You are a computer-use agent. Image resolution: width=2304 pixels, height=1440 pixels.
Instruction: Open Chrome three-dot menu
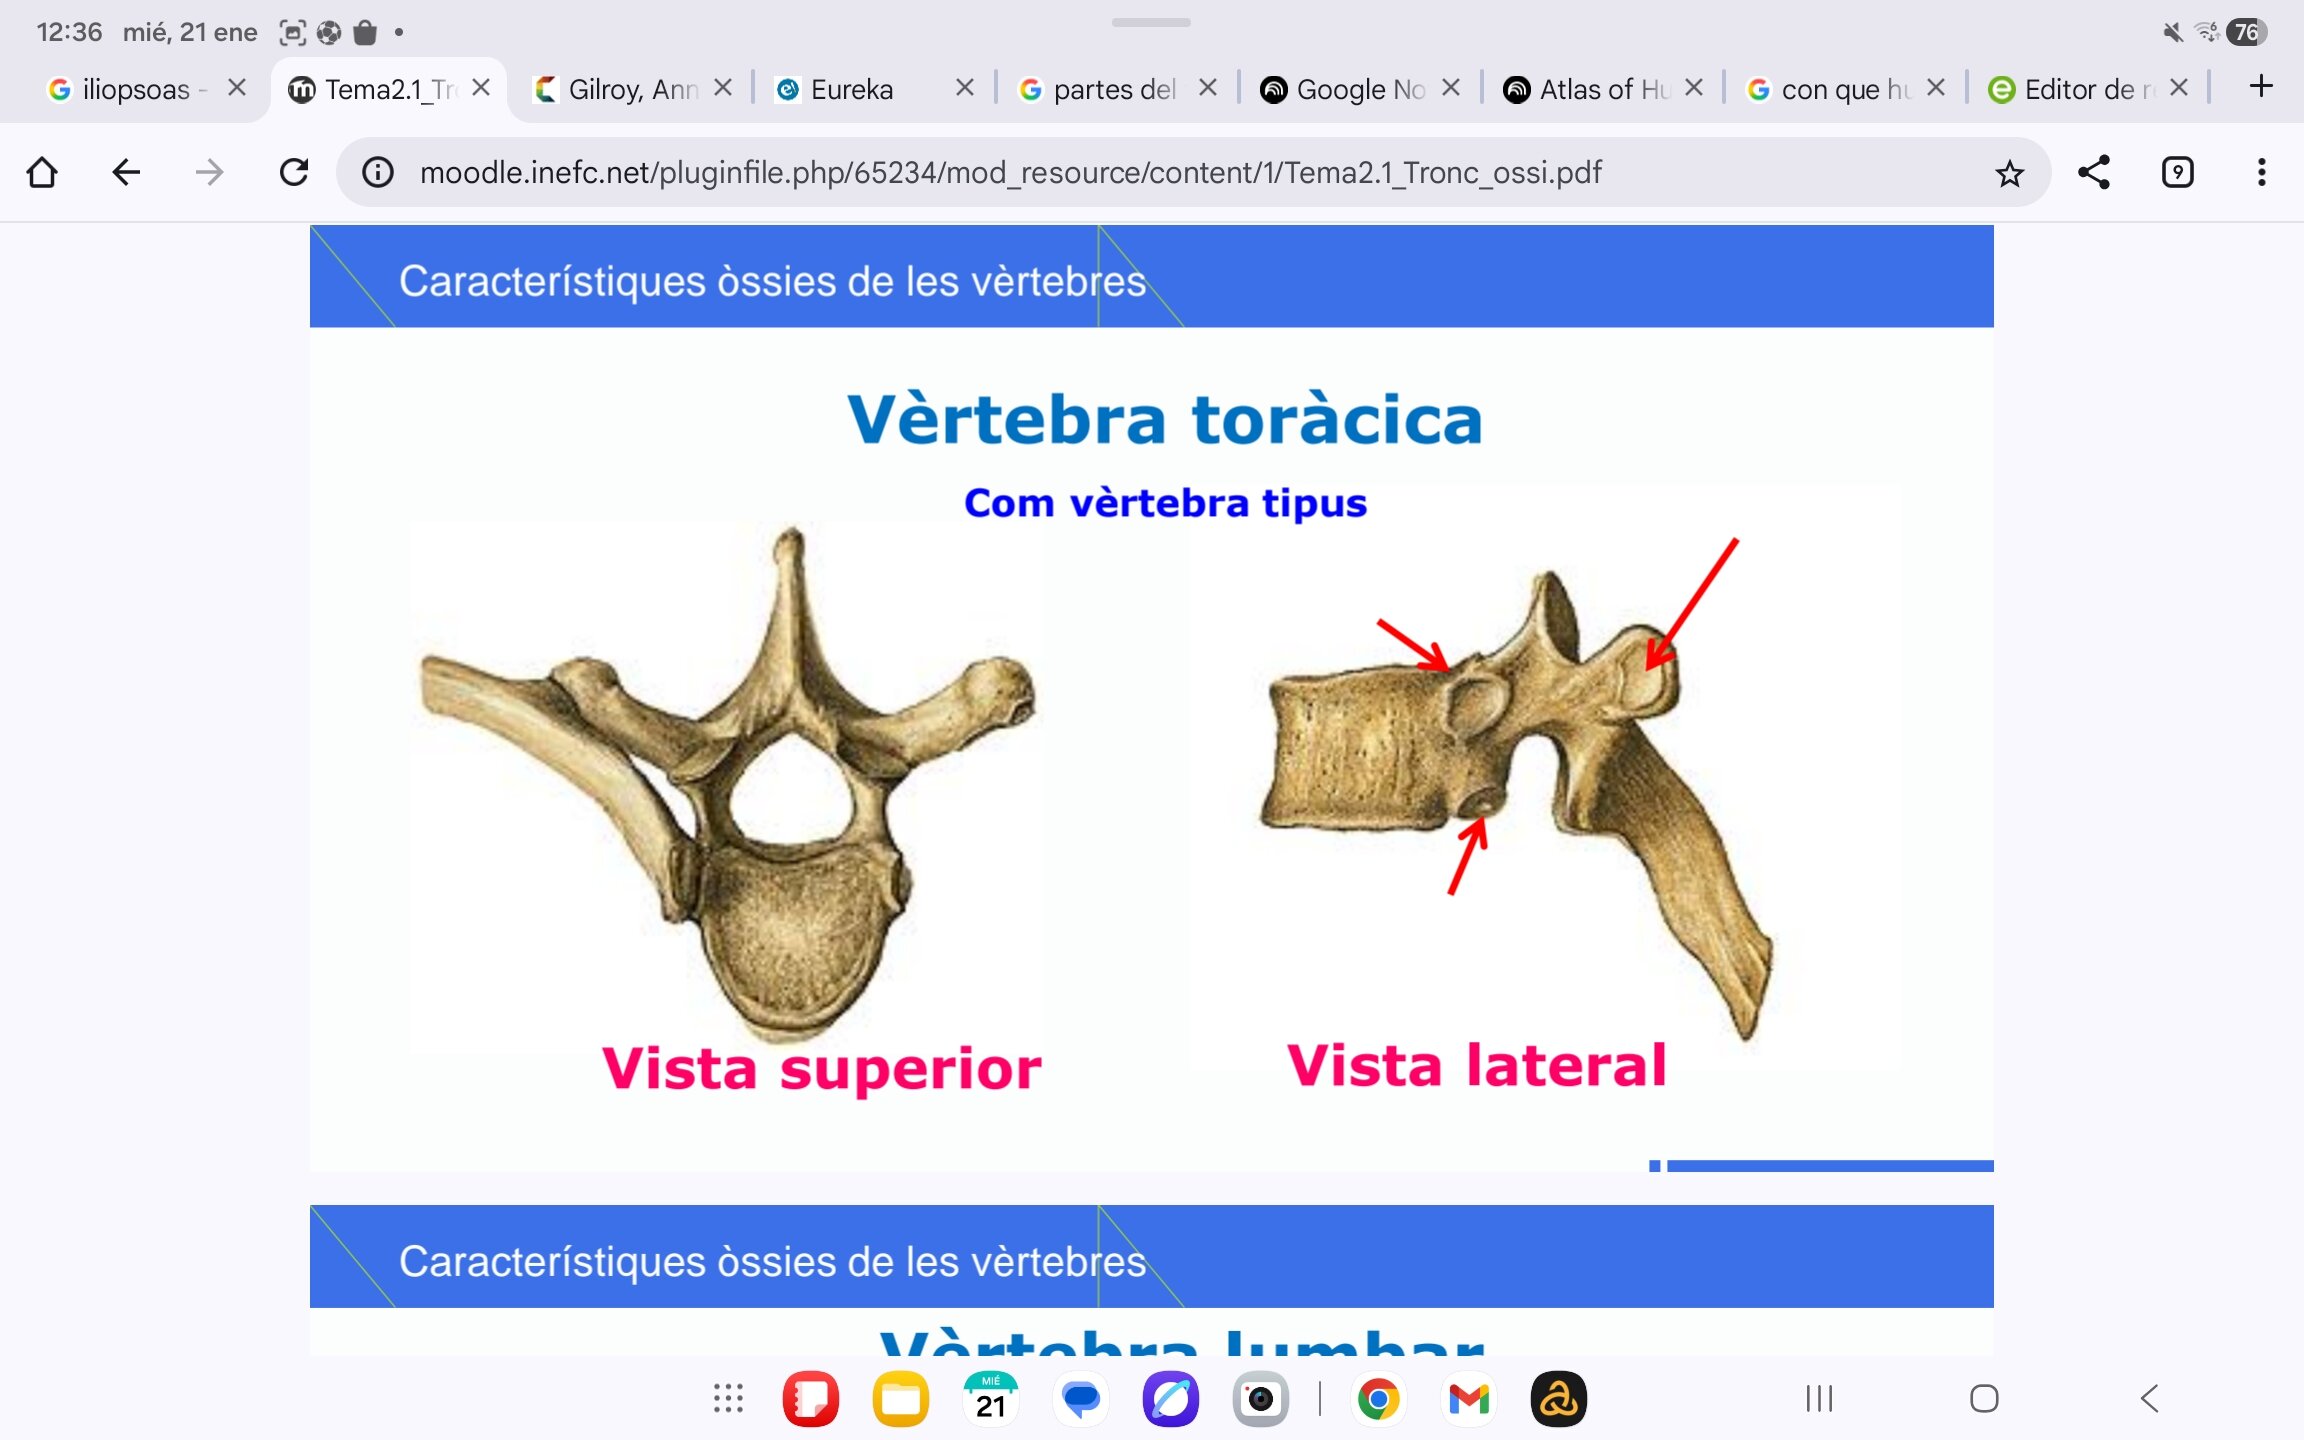coord(2261,172)
